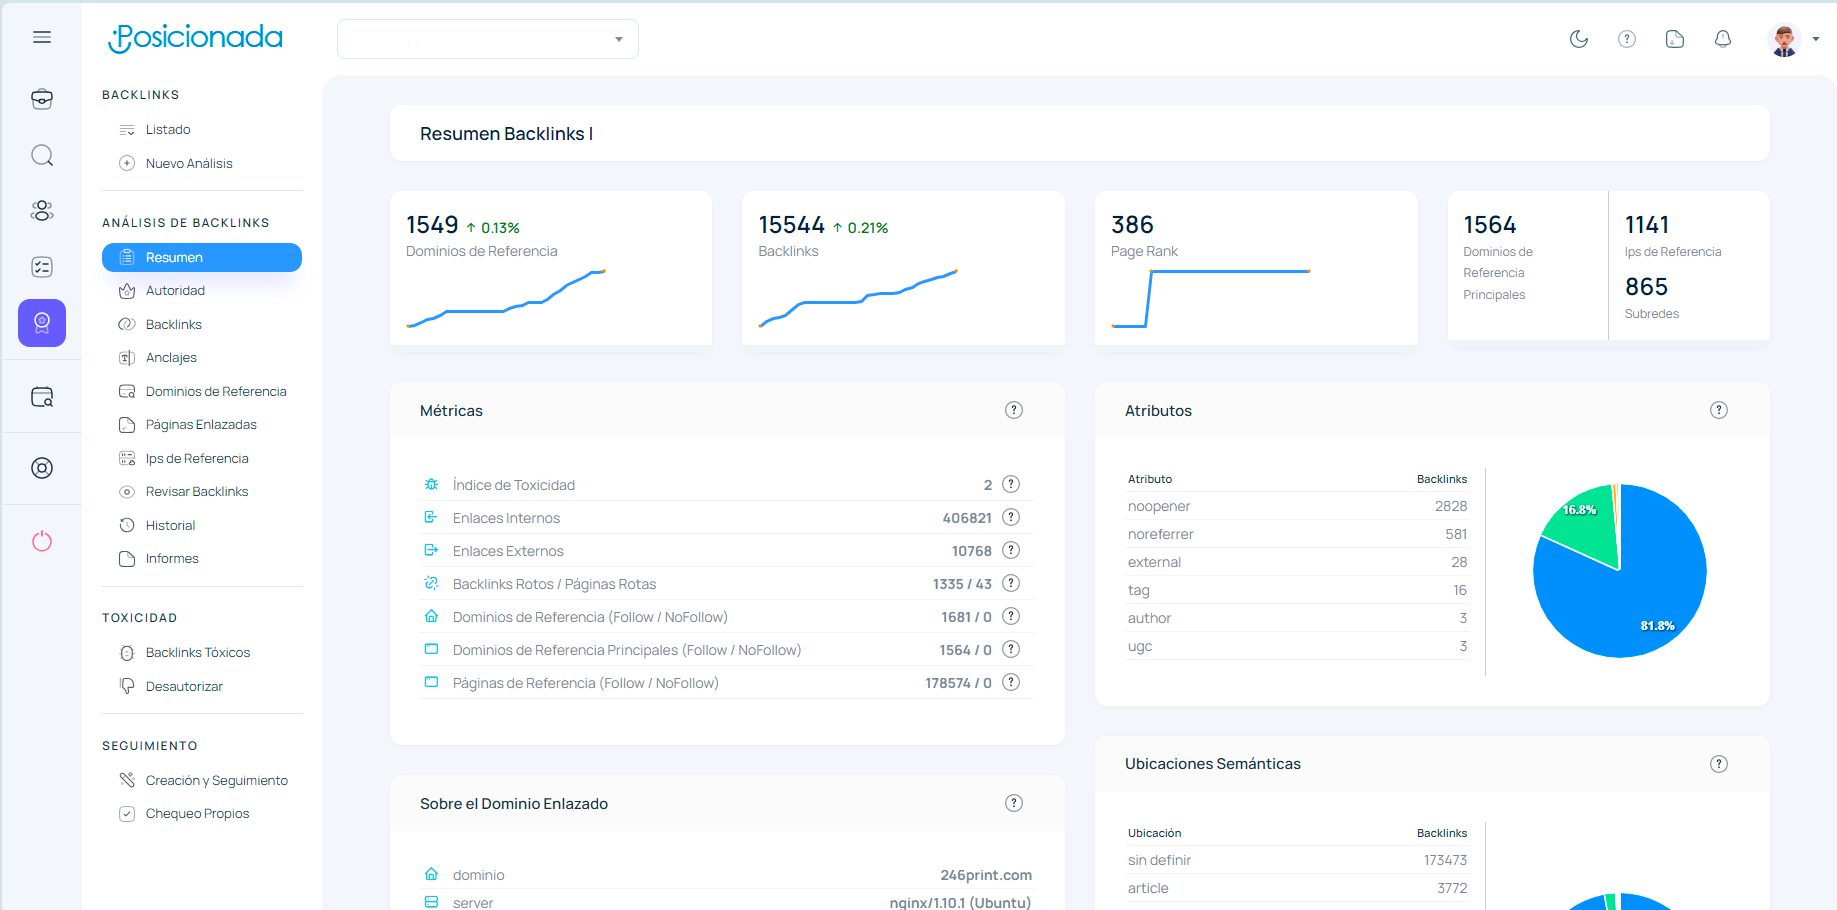Click the 'article' location row
Image resolution: width=1837 pixels, height=910 pixels.
click(x=1297, y=888)
